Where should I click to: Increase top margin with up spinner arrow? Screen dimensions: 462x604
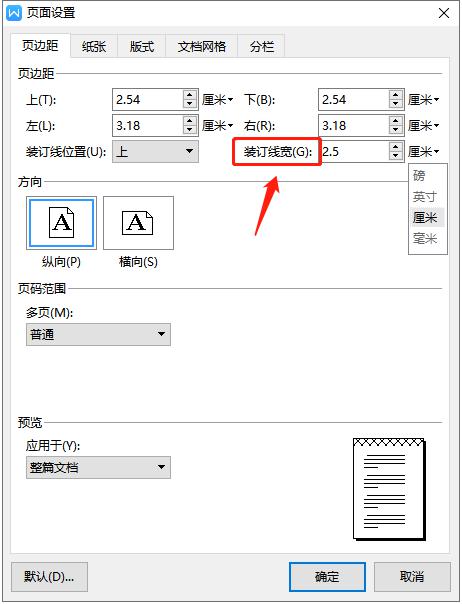point(189,94)
